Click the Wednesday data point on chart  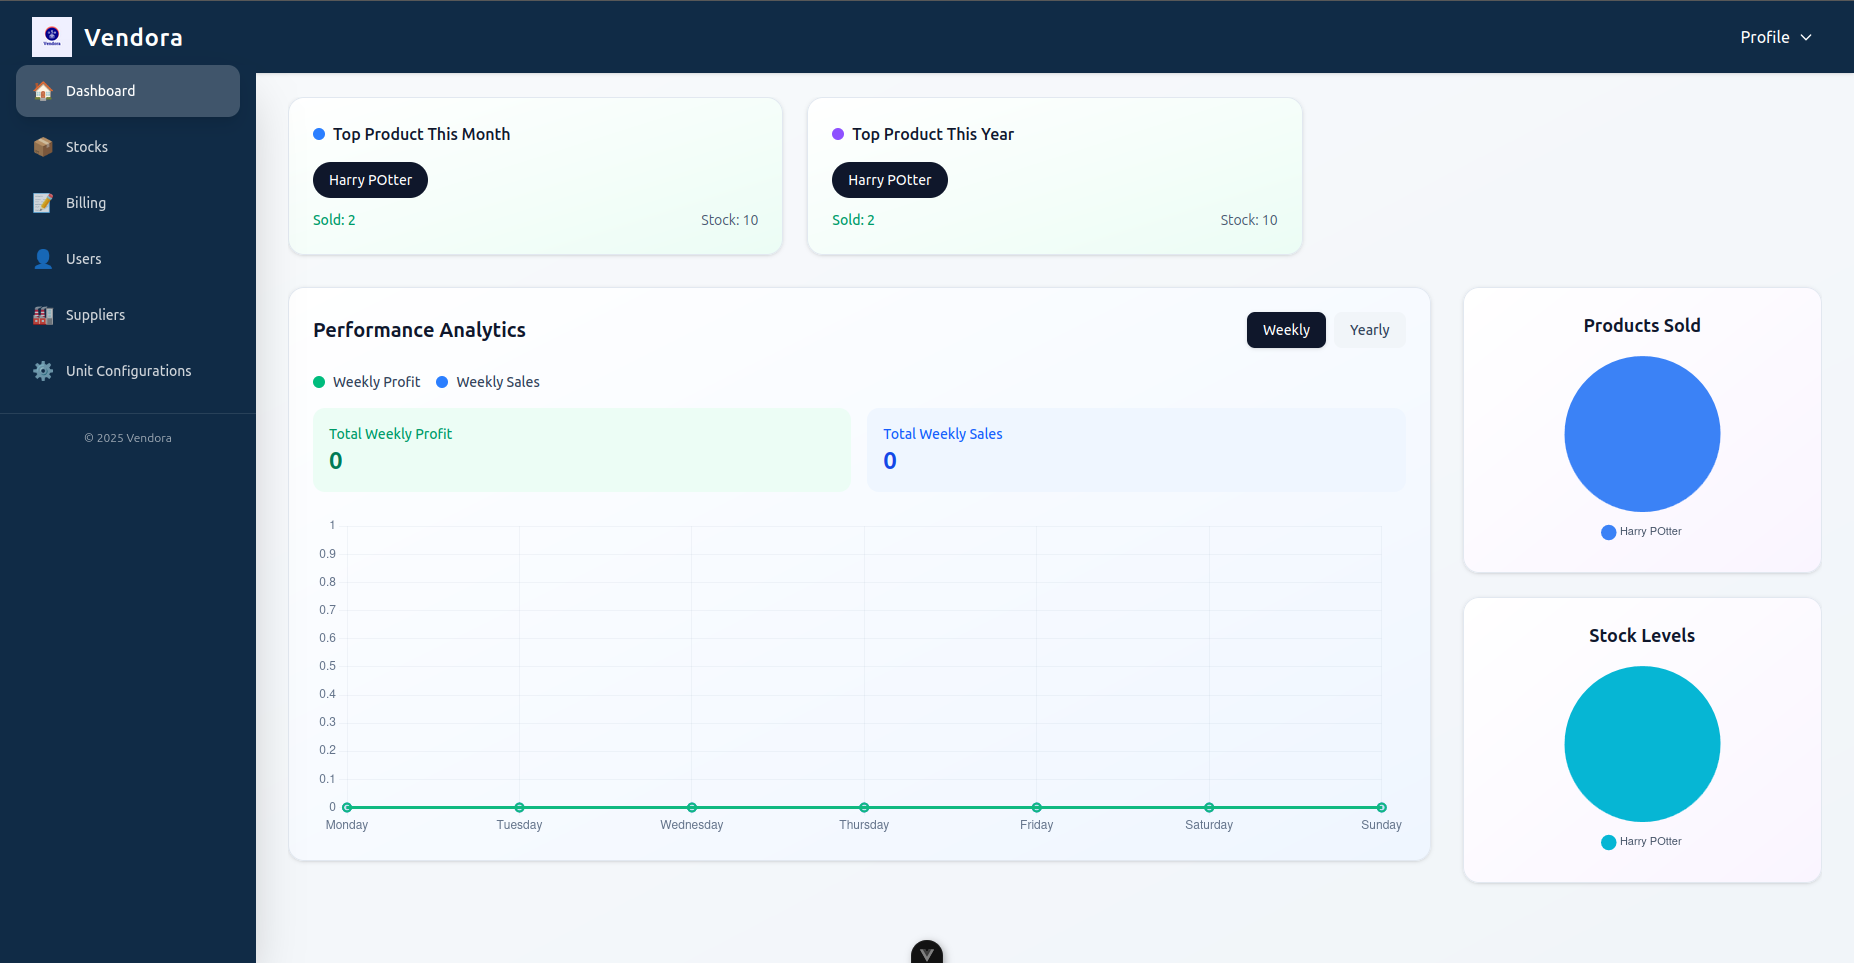point(692,807)
